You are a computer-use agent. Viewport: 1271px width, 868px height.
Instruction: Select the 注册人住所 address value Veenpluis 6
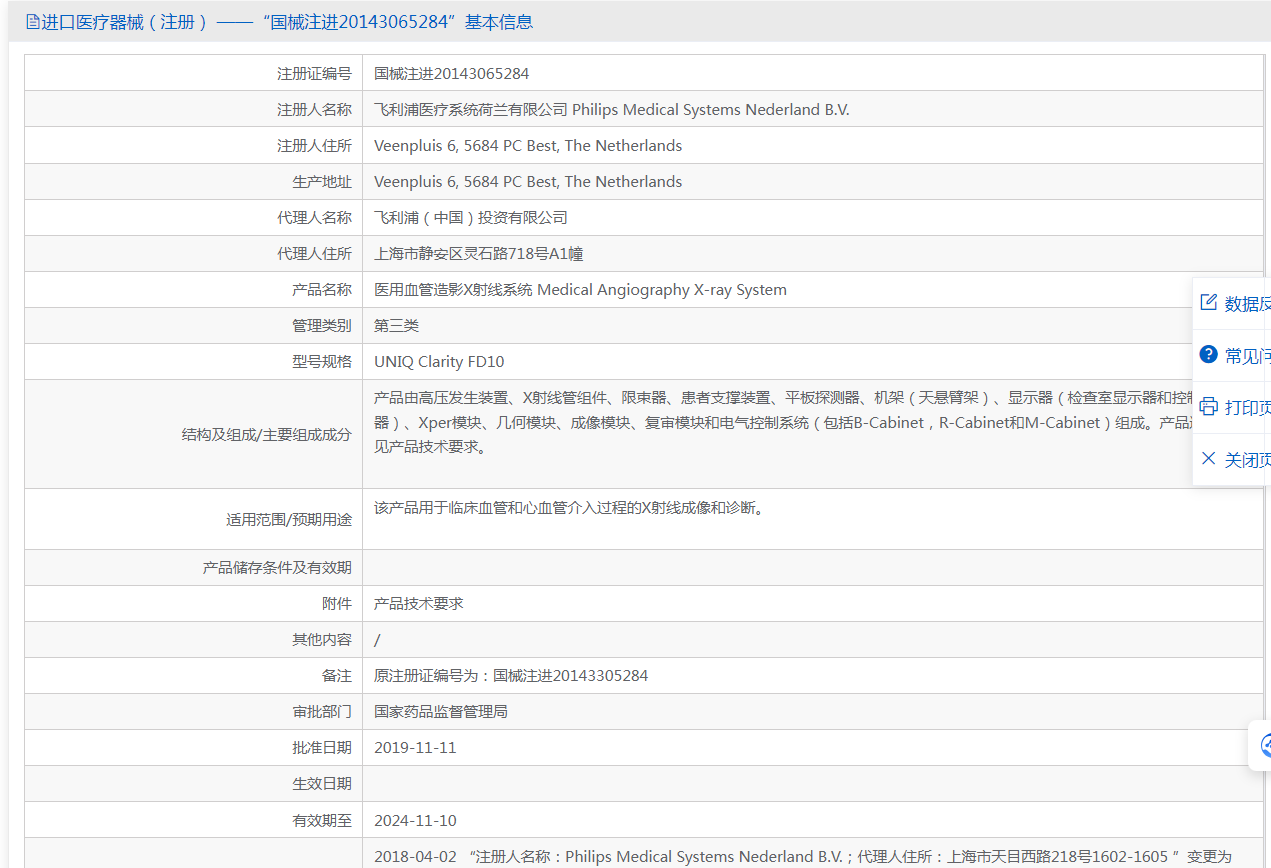528,145
